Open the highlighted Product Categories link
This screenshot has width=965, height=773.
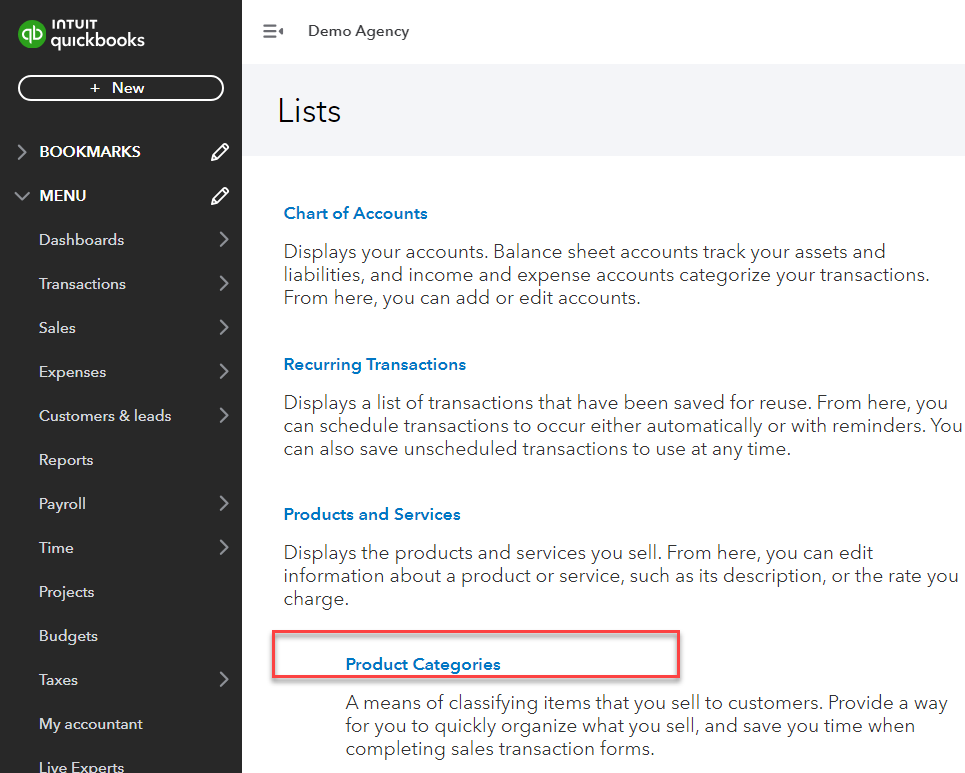[x=422, y=663]
